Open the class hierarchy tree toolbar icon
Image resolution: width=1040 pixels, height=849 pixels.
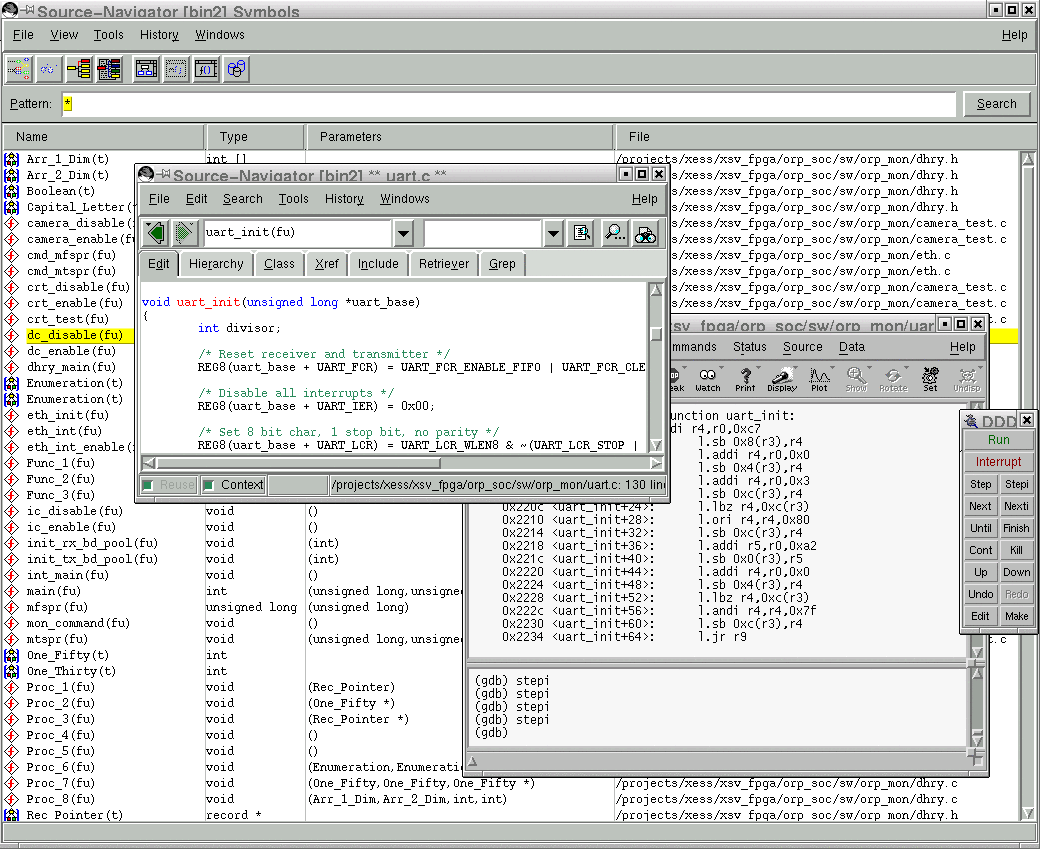point(78,69)
